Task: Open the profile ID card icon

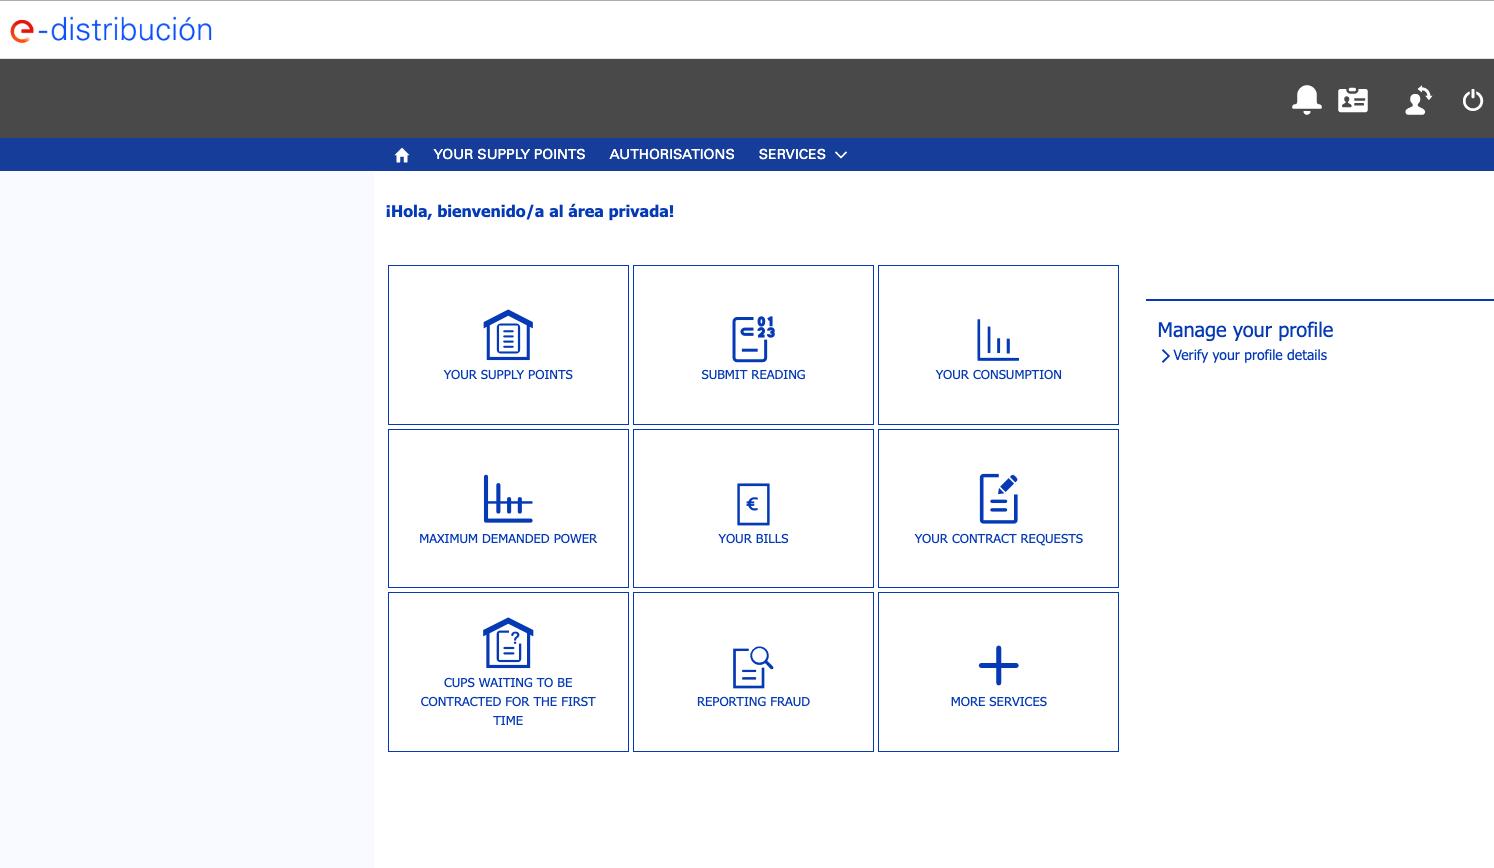Action: pyautogui.click(x=1353, y=100)
